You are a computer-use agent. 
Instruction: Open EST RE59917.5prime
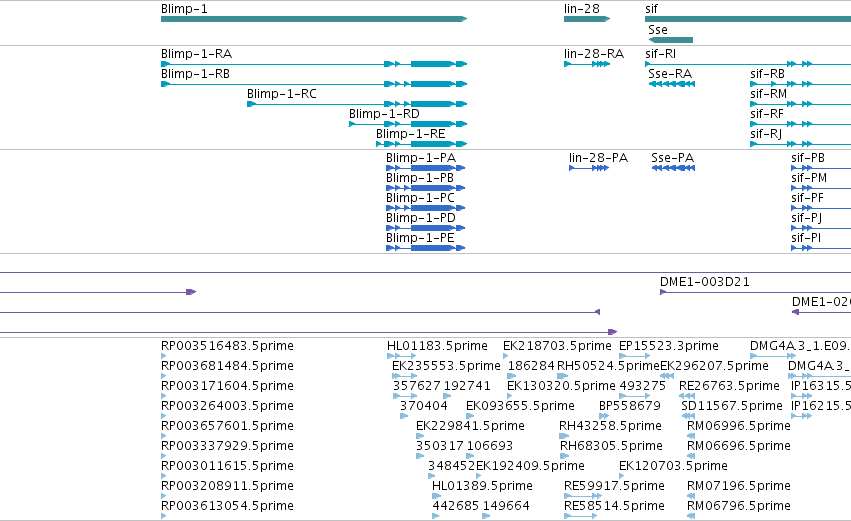(614, 486)
